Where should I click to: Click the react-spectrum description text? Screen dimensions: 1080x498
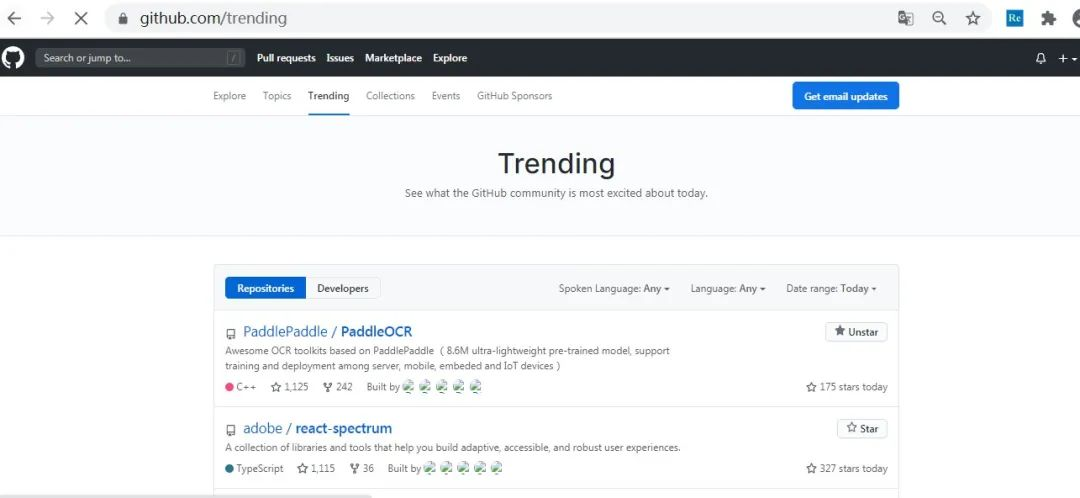(x=453, y=448)
